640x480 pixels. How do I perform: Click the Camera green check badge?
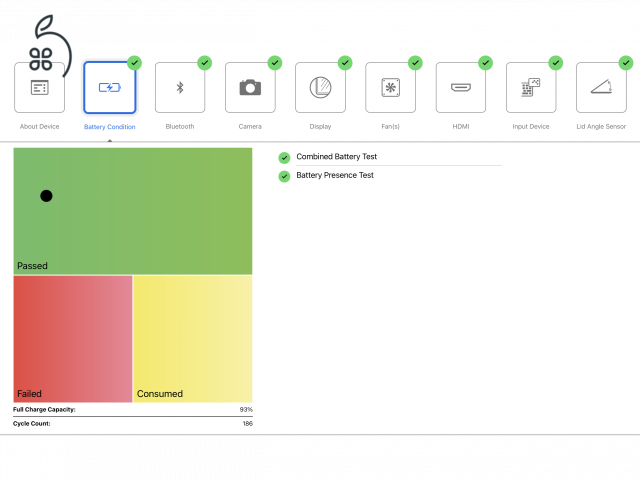(x=275, y=63)
